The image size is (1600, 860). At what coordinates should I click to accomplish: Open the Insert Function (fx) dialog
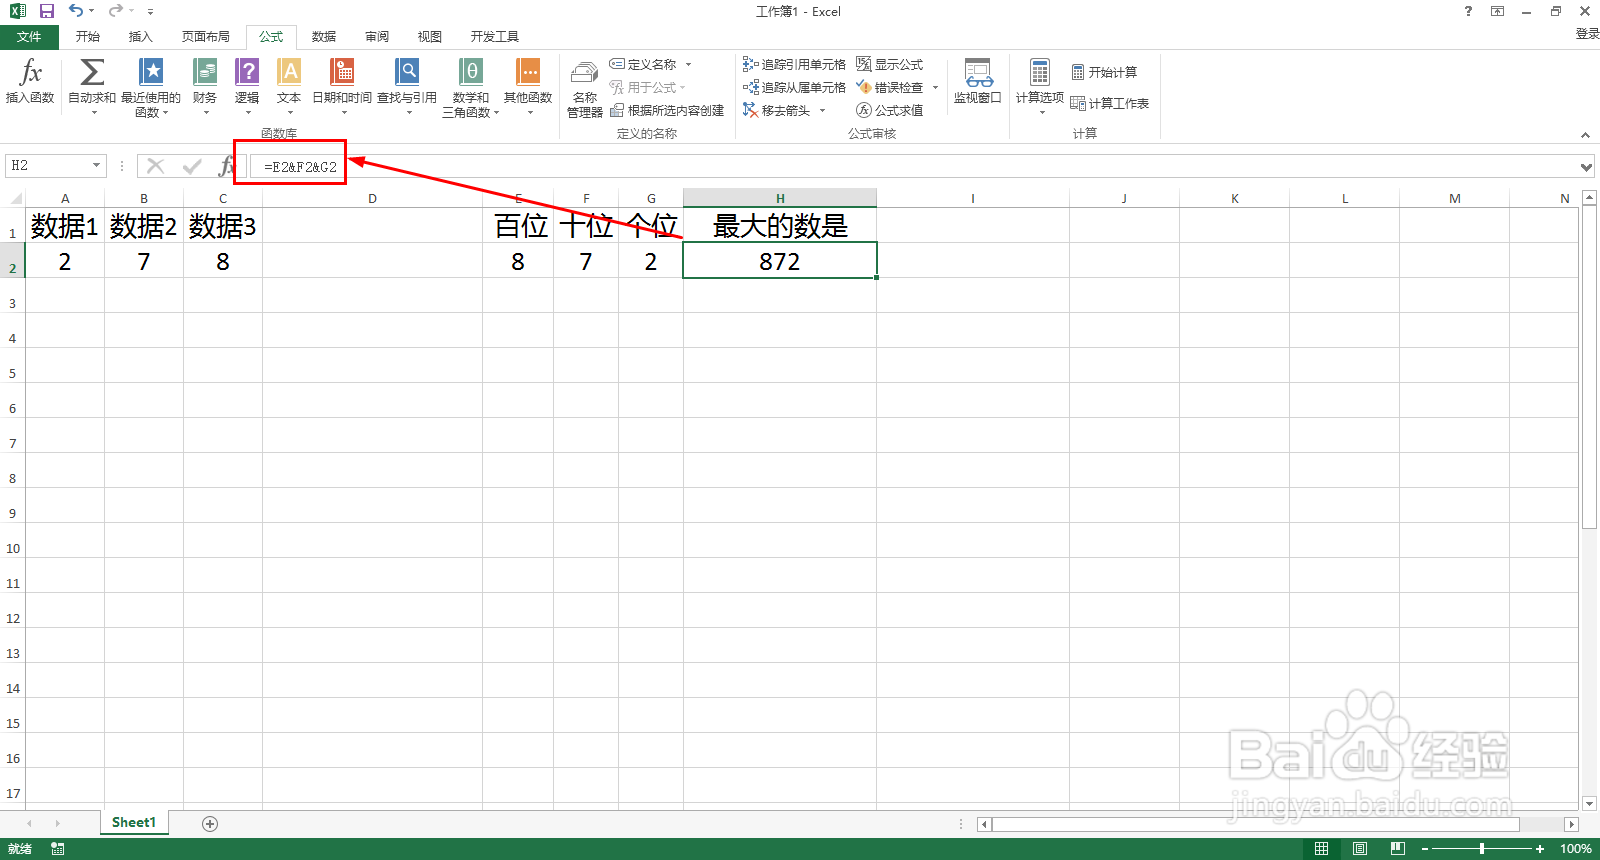30,82
